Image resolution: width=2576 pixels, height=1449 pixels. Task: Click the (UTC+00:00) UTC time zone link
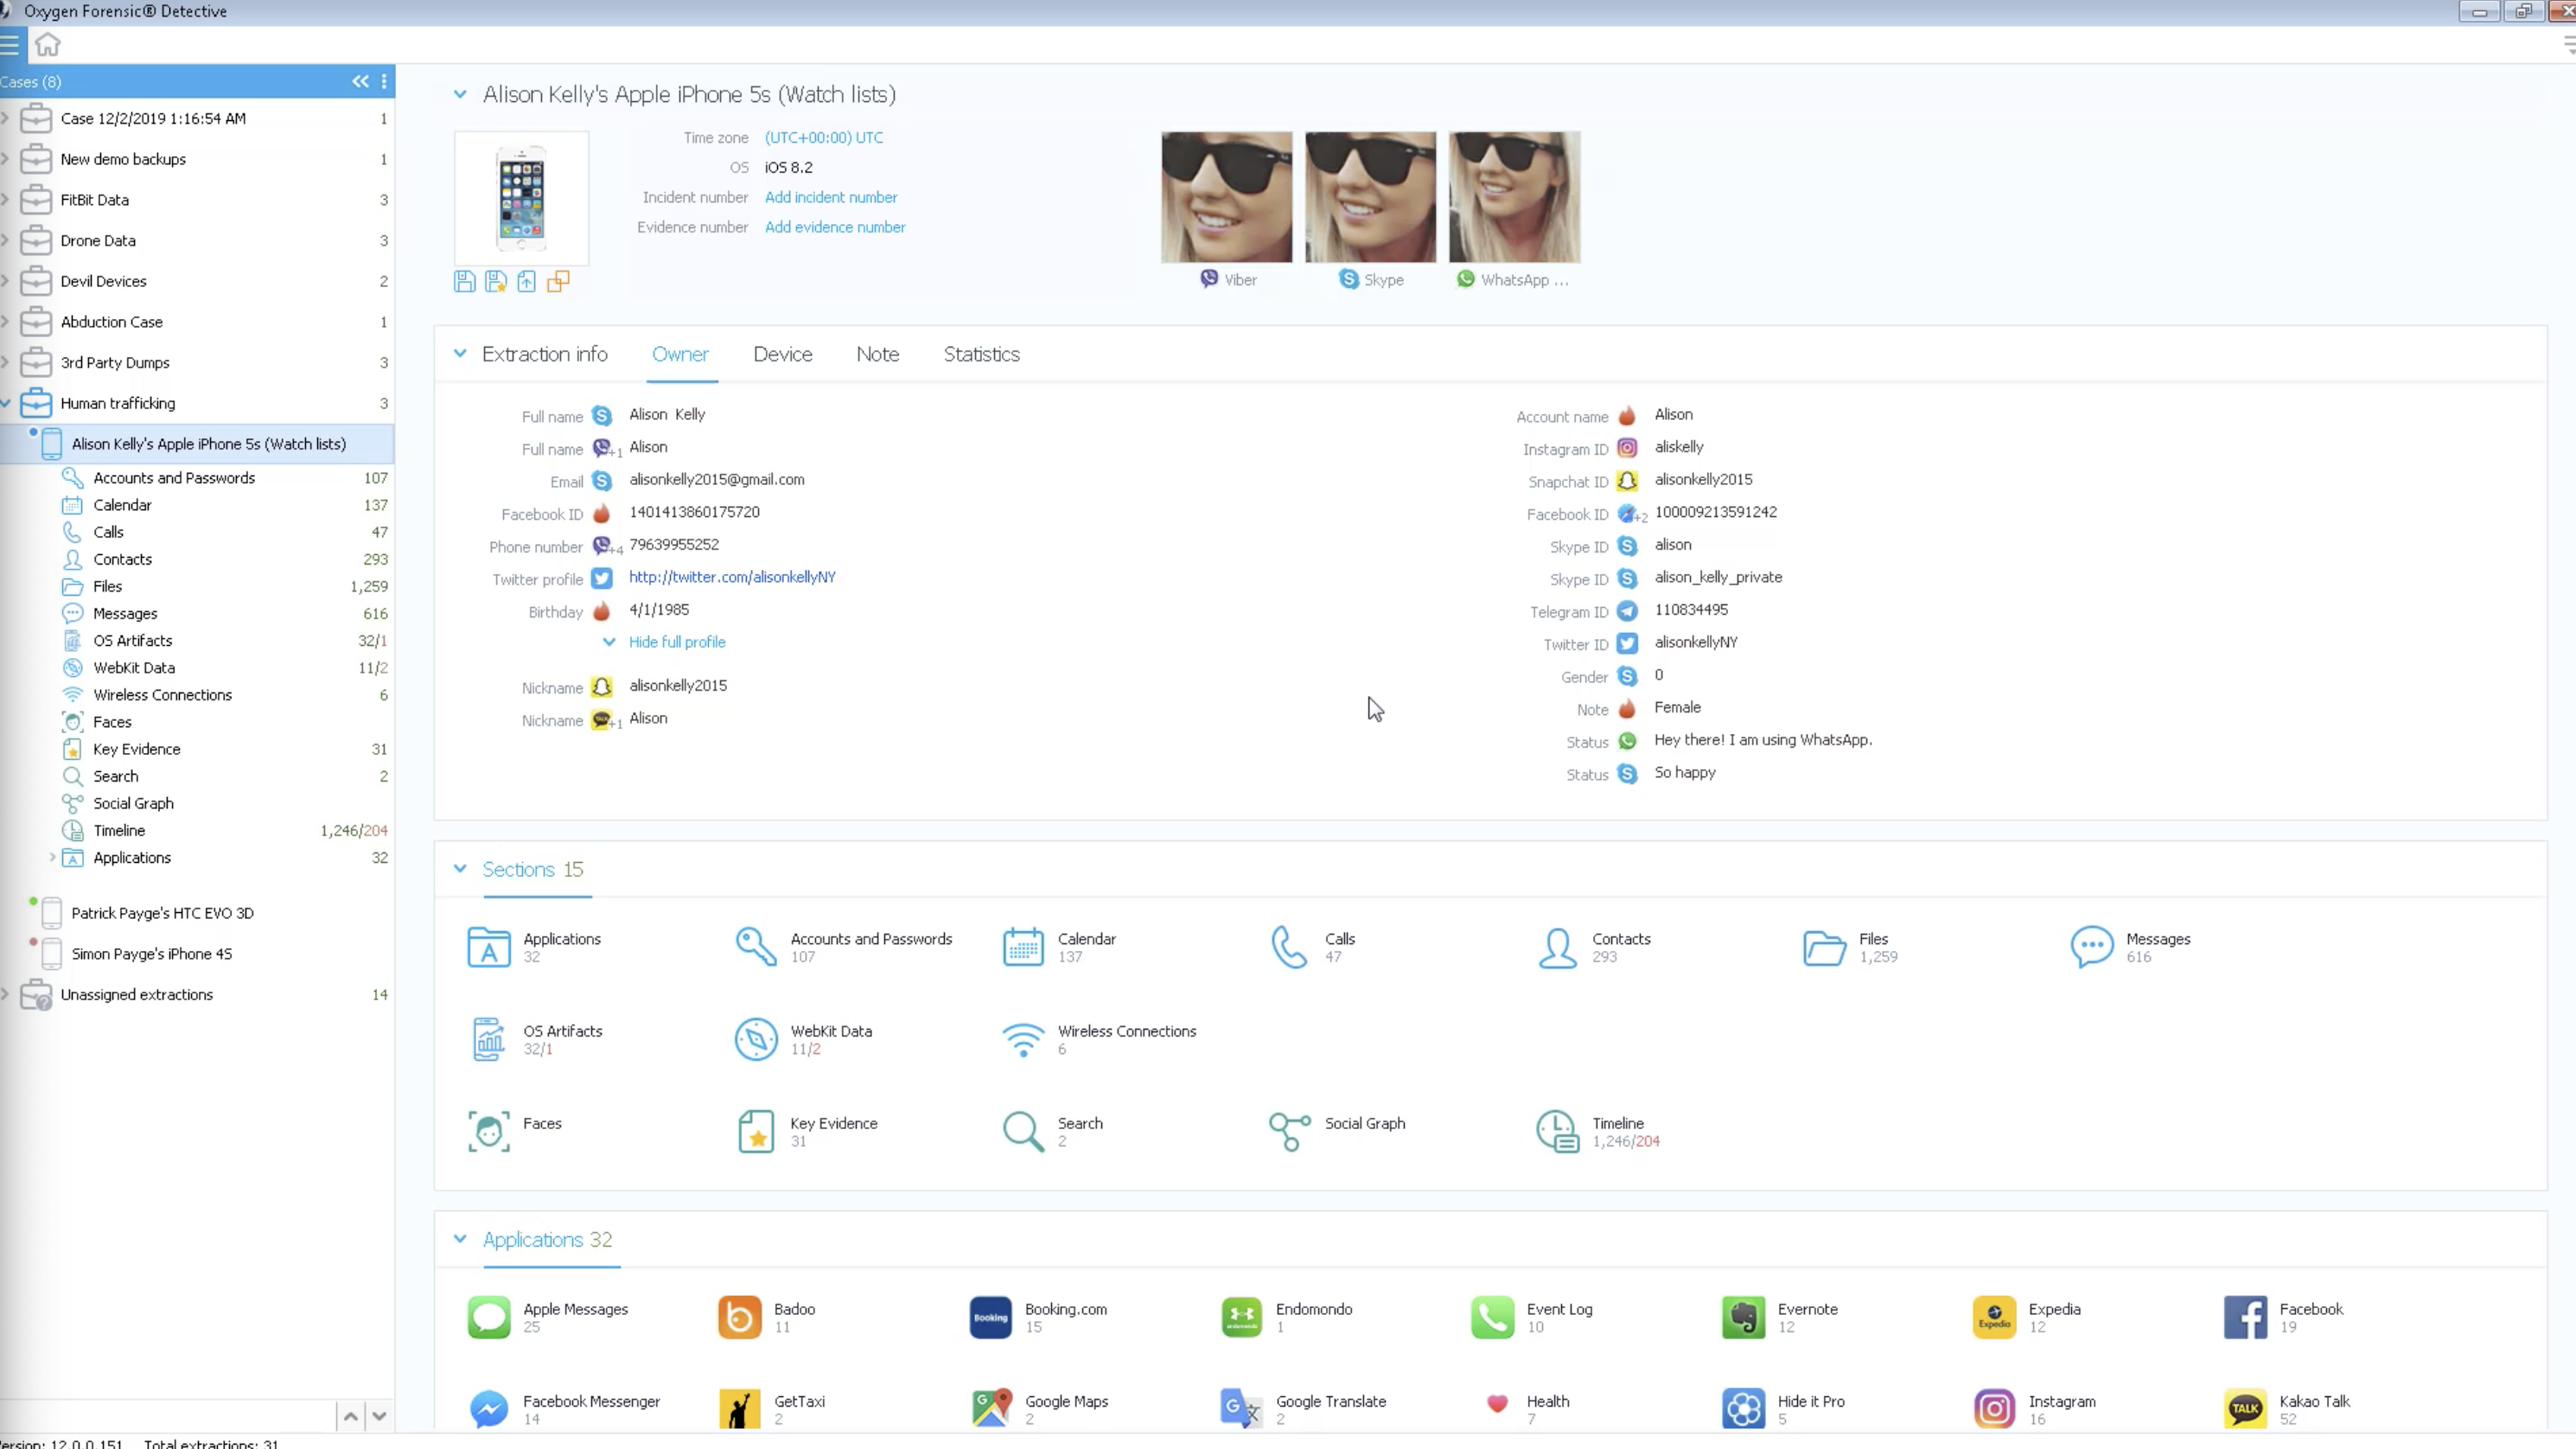tap(824, 137)
